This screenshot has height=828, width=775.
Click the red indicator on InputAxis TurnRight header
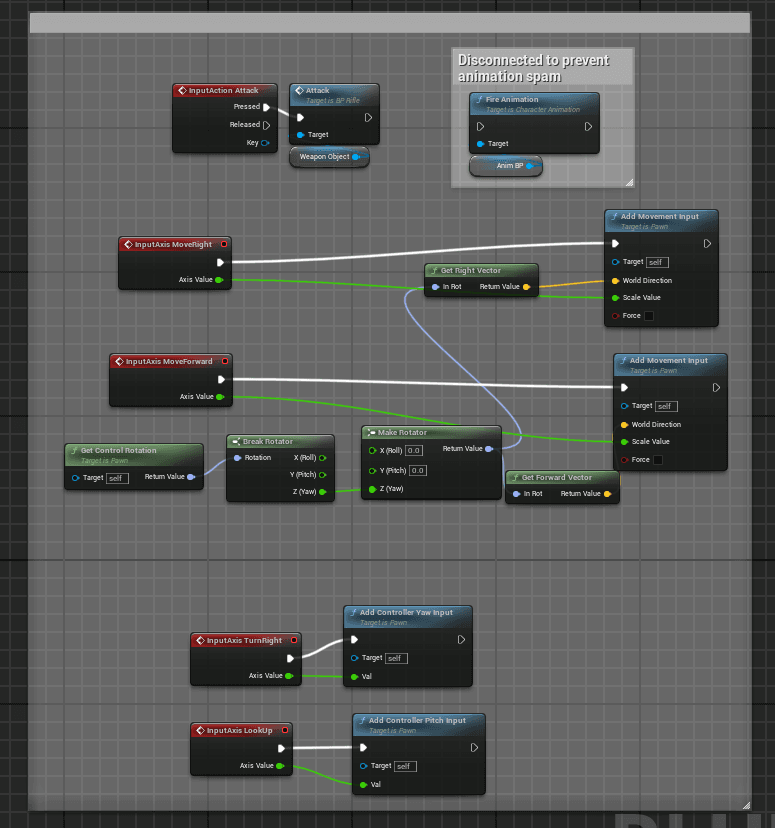[x=294, y=640]
